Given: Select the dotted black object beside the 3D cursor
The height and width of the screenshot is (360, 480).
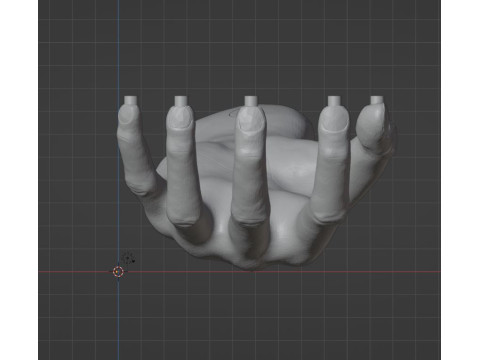Looking at the screenshot, I should 128,258.
